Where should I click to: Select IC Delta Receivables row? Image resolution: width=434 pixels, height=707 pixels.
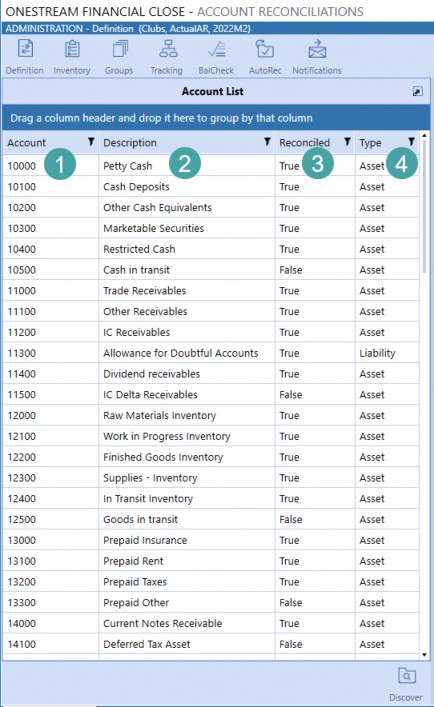pyautogui.click(x=211, y=395)
